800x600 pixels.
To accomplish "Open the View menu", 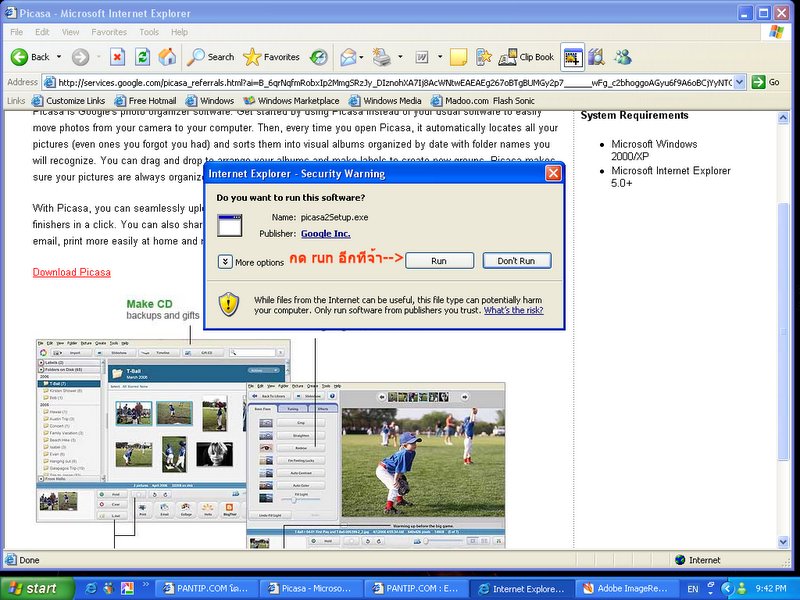I will pos(70,32).
